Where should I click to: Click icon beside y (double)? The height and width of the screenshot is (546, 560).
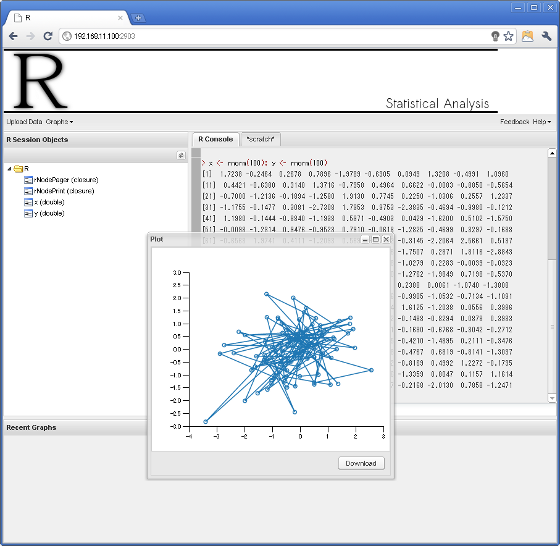(x=28, y=214)
